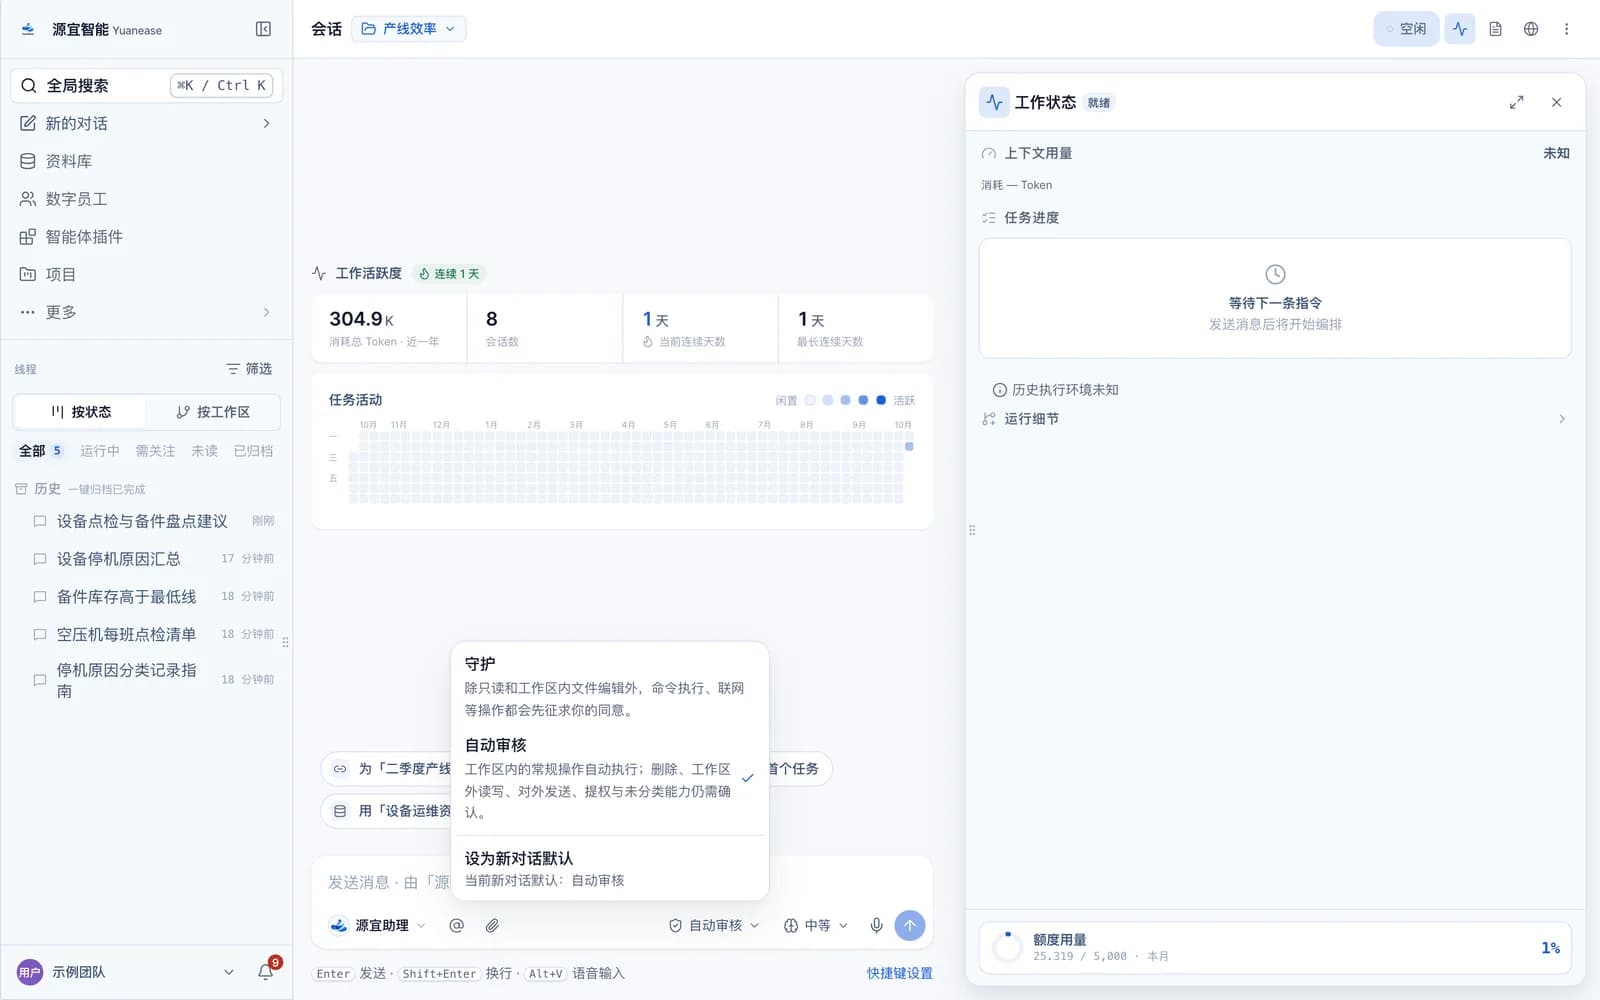Viewport: 1600px width, 1000px height.
Task: Open 智能体插件 in the sidebar
Action: pyautogui.click(x=147, y=237)
